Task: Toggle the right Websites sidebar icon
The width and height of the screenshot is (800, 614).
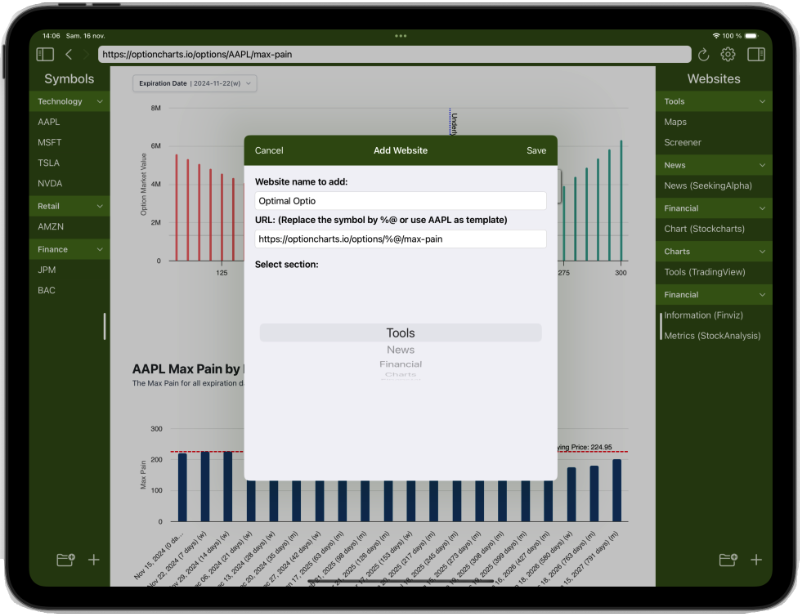Action: 755,54
